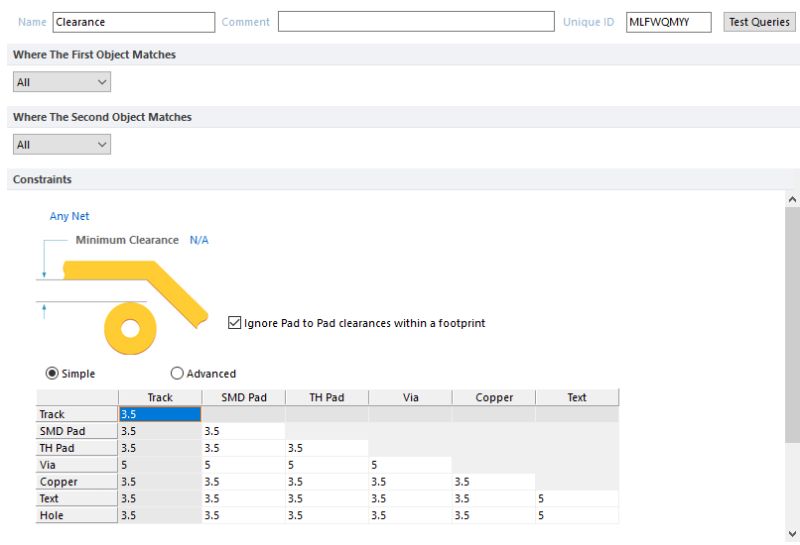Select the Copper row header
800x545 pixels.
coord(77,481)
